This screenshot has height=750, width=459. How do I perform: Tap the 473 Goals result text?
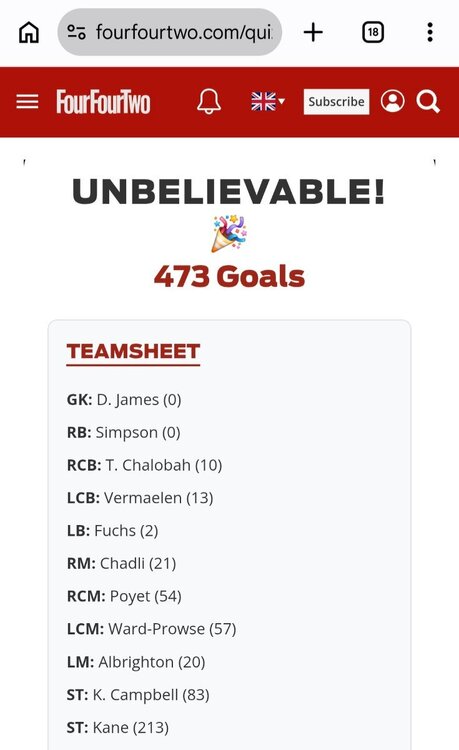229,276
